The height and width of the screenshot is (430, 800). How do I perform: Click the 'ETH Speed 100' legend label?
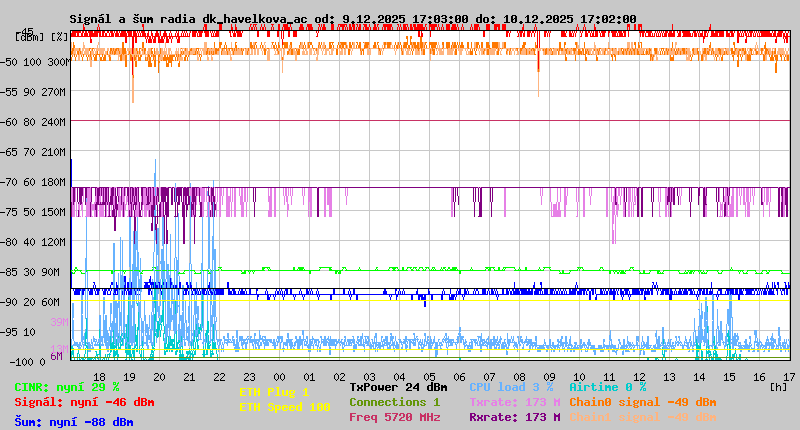[x=285, y=407]
